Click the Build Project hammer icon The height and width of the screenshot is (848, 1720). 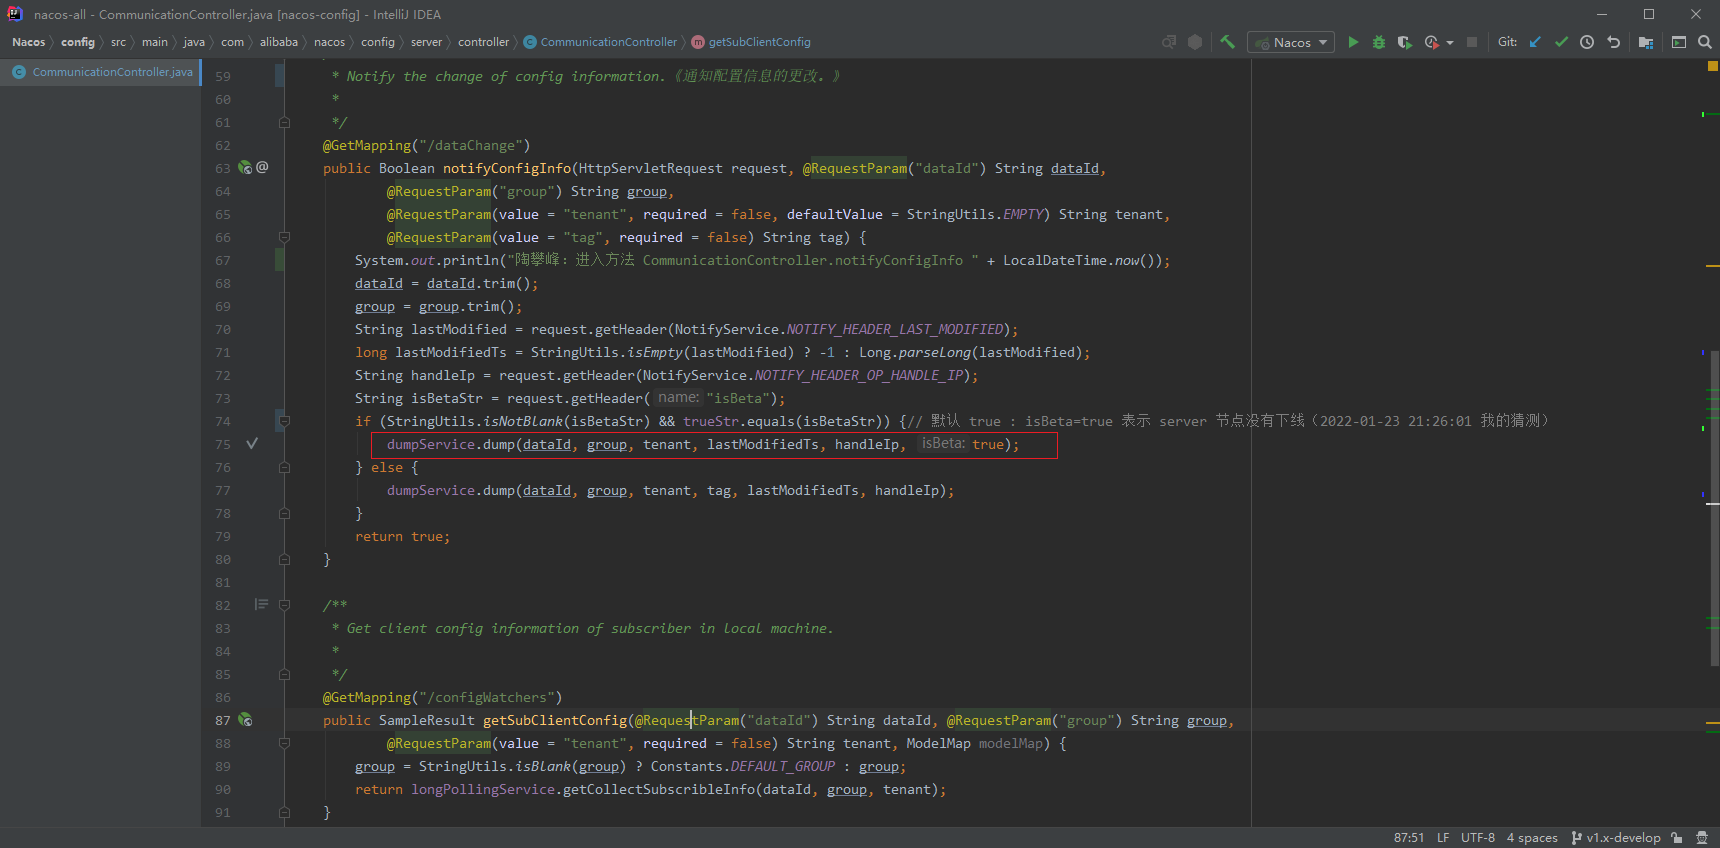(1227, 42)
